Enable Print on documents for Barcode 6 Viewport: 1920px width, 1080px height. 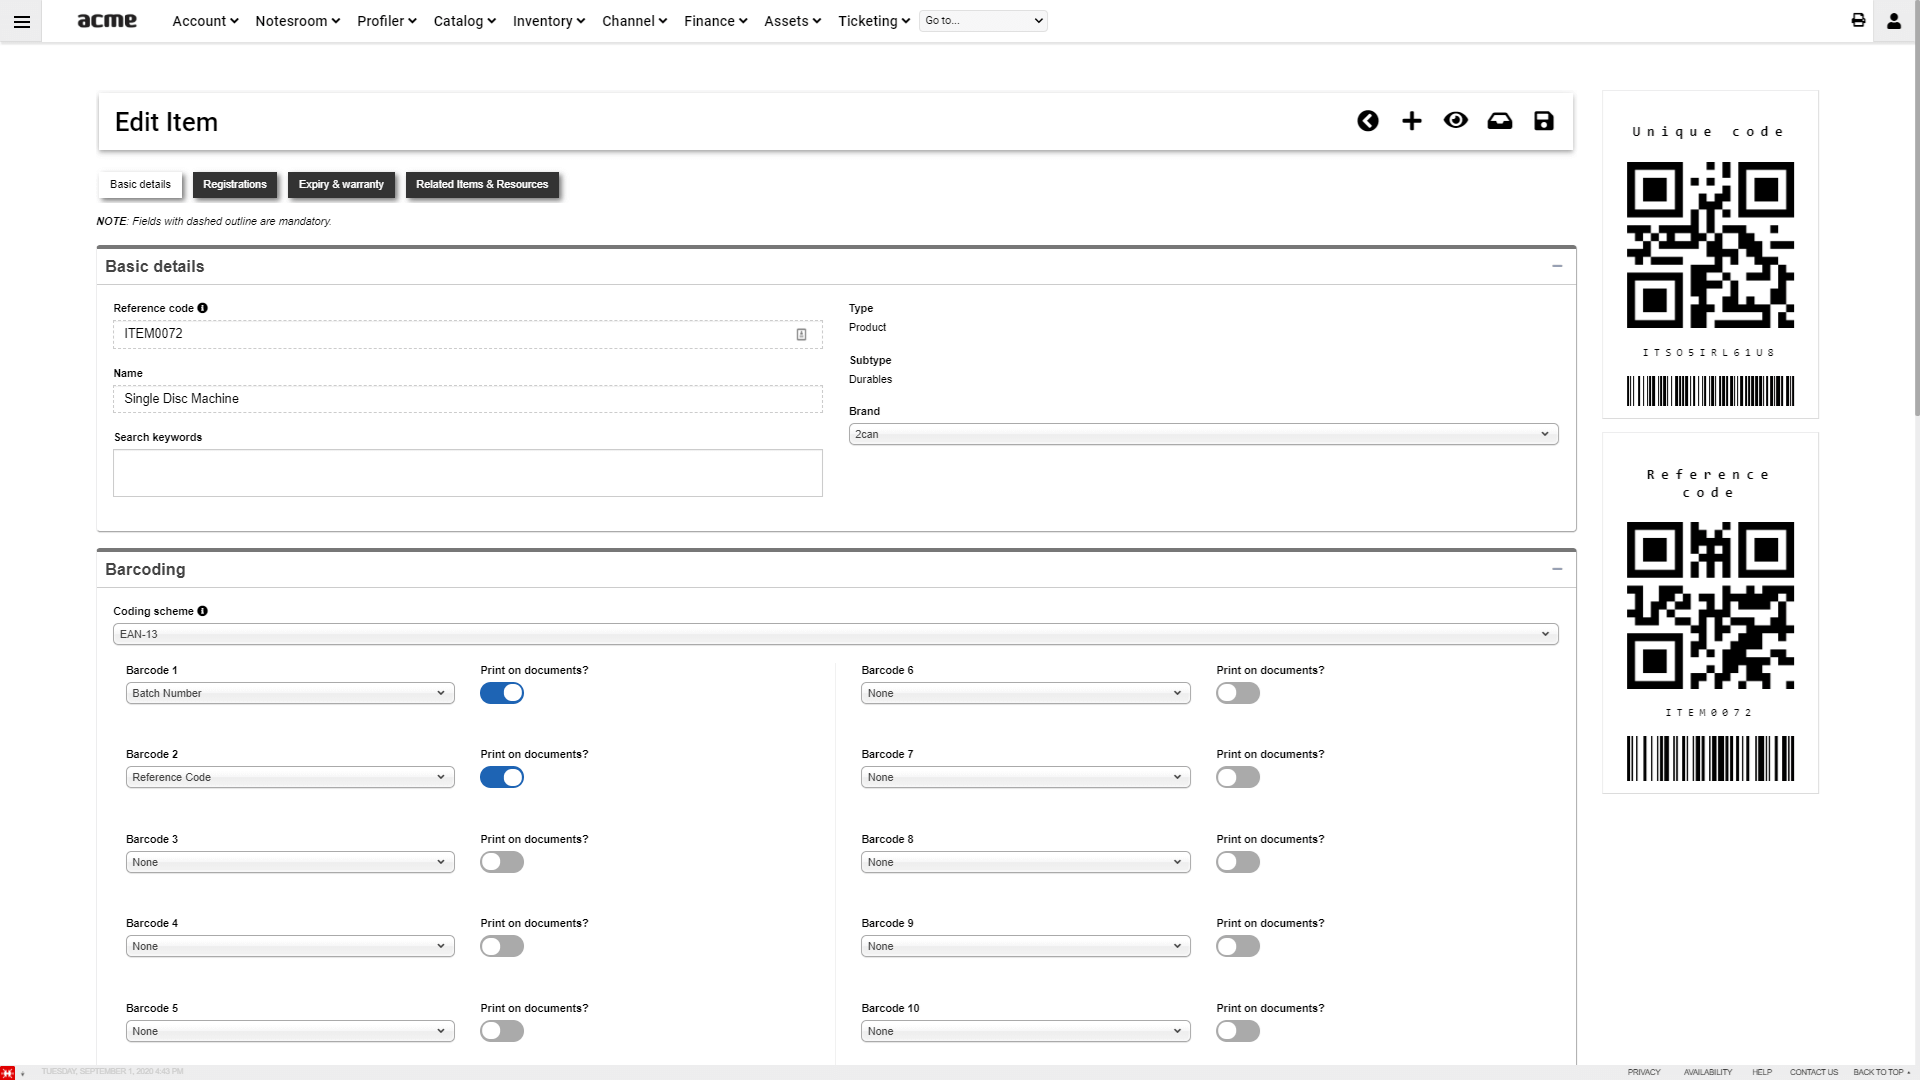(x=1238, y=693)
